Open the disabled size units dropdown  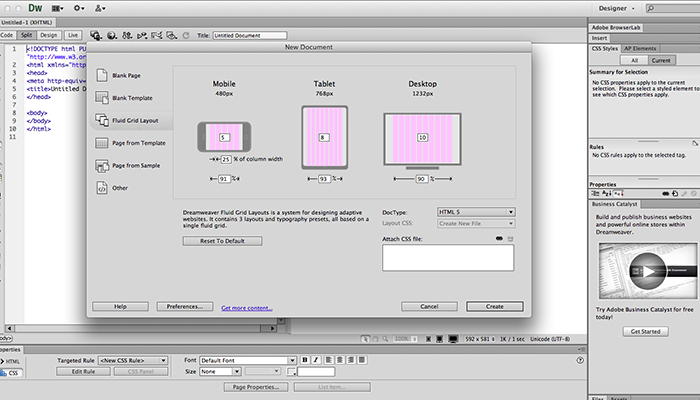tap(263, 371)
